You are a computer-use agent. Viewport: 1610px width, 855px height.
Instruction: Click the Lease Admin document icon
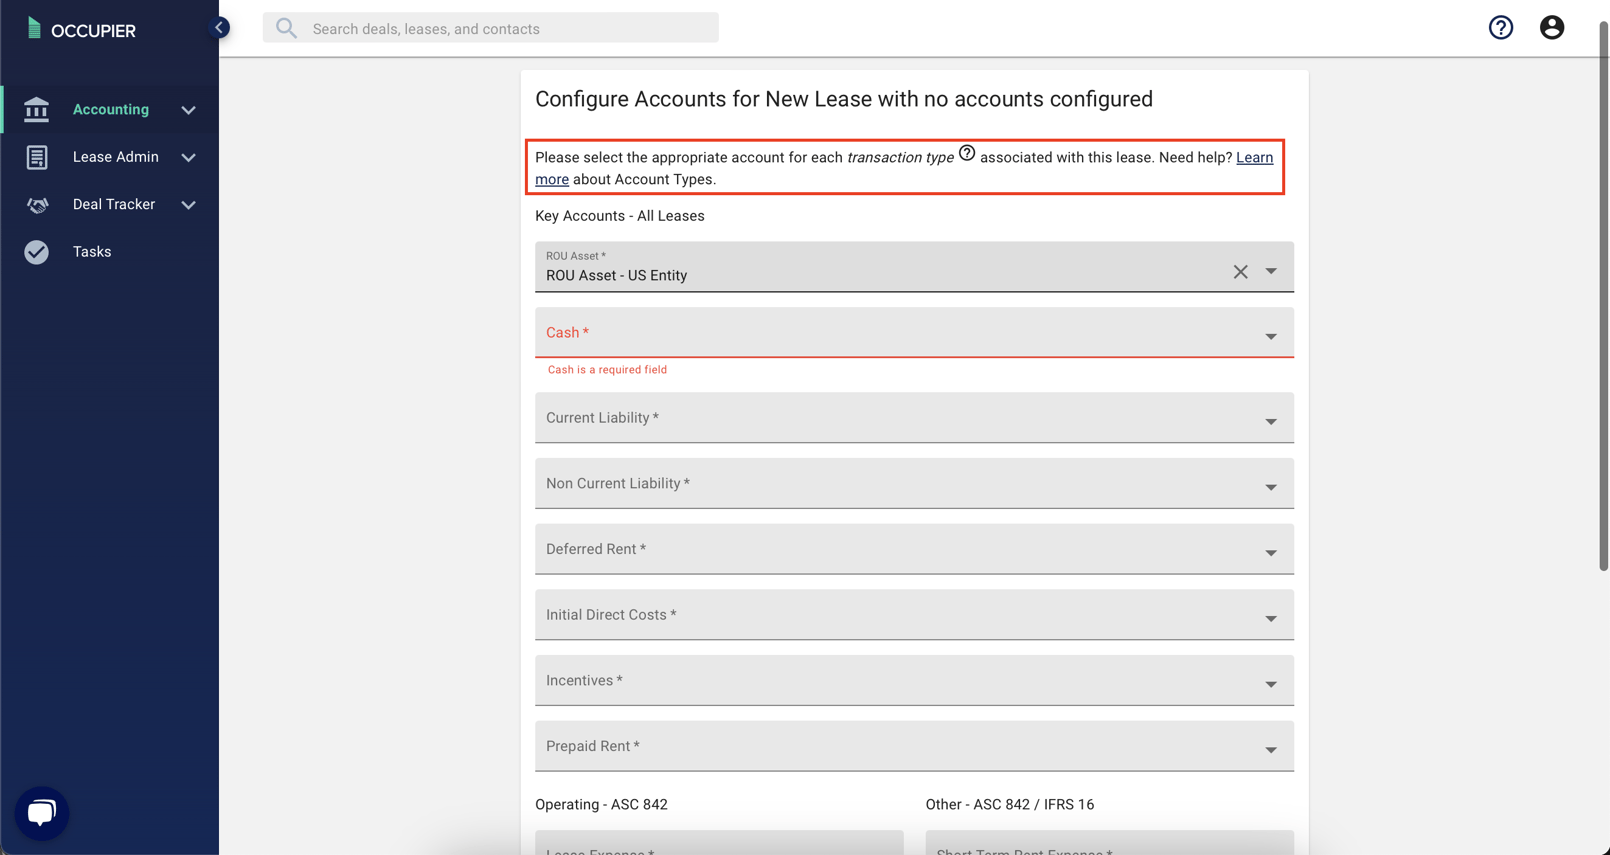click(x=37, y=157)
